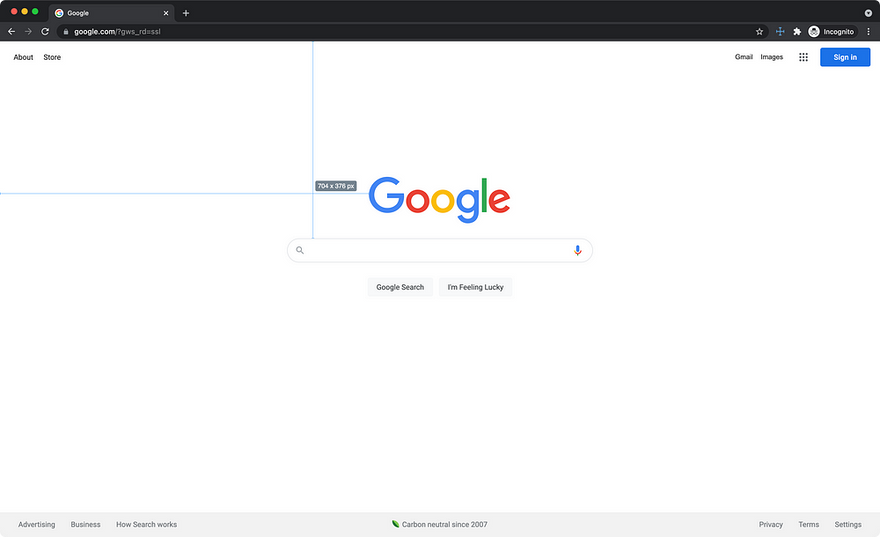
Task: Activate the page ruler extension icon
Action: click(x=780, y=31)
